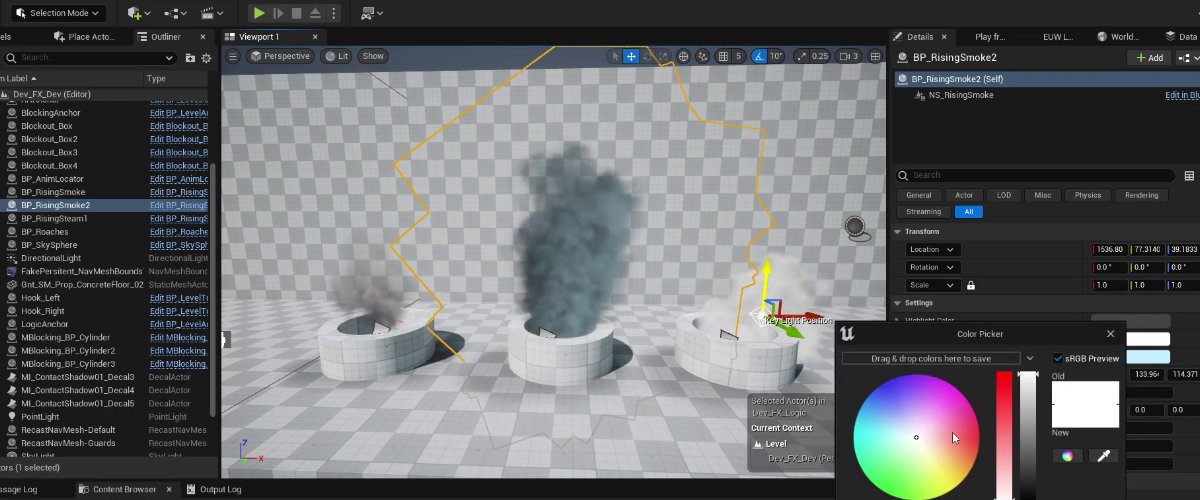Viewport: 1200px width, 500px height.
Task: Select the translate (move) gizmo tool
Action: pos(632,56)
